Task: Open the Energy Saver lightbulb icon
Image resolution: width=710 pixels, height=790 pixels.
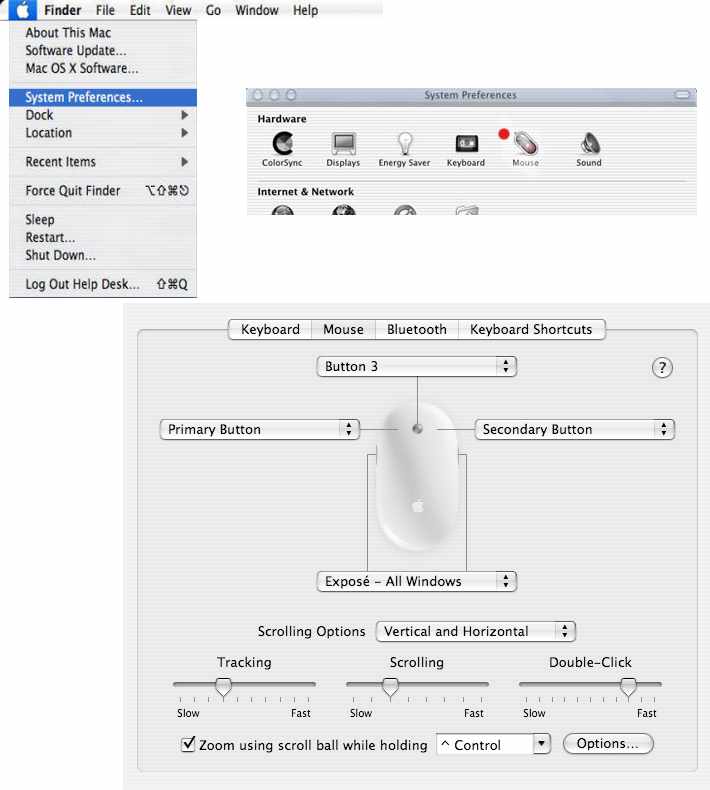Action: [405, 145]
